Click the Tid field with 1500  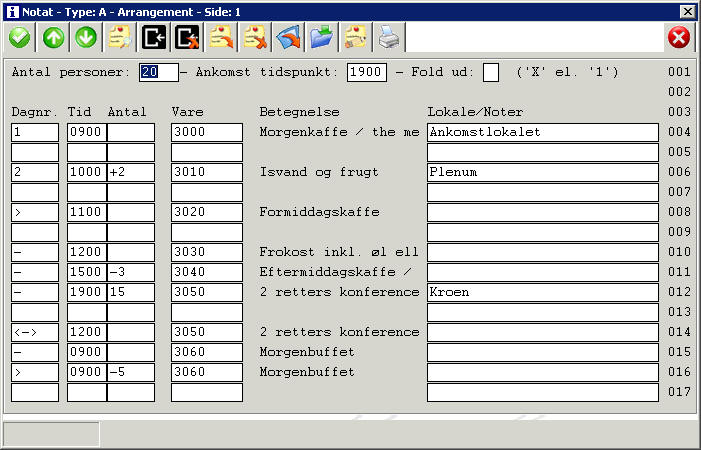click(87, 272)
